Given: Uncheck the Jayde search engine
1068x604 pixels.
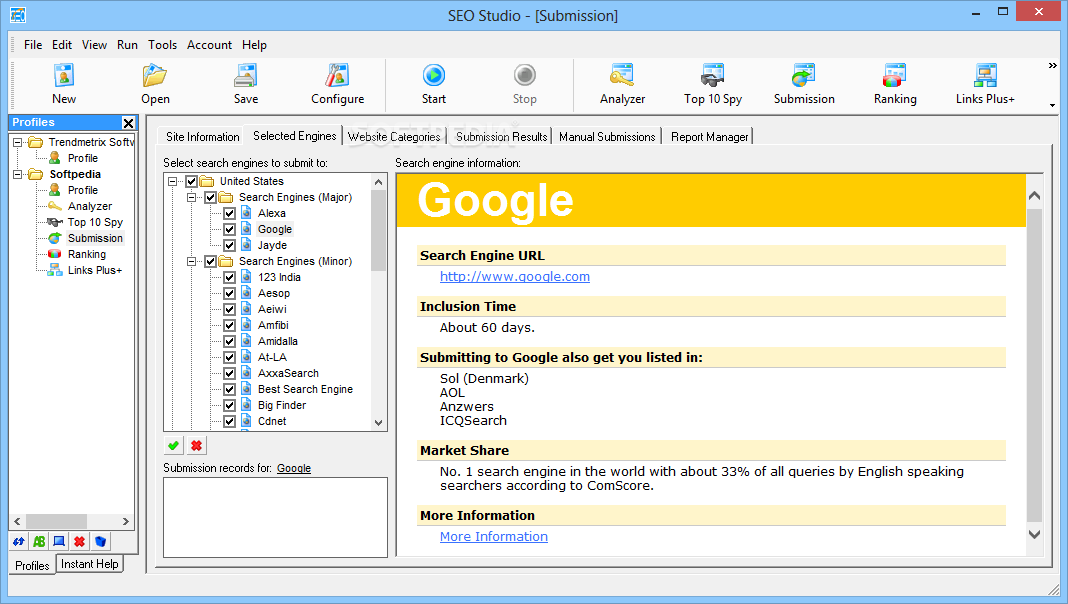Looking at the screenshot, I should [230, 245].
